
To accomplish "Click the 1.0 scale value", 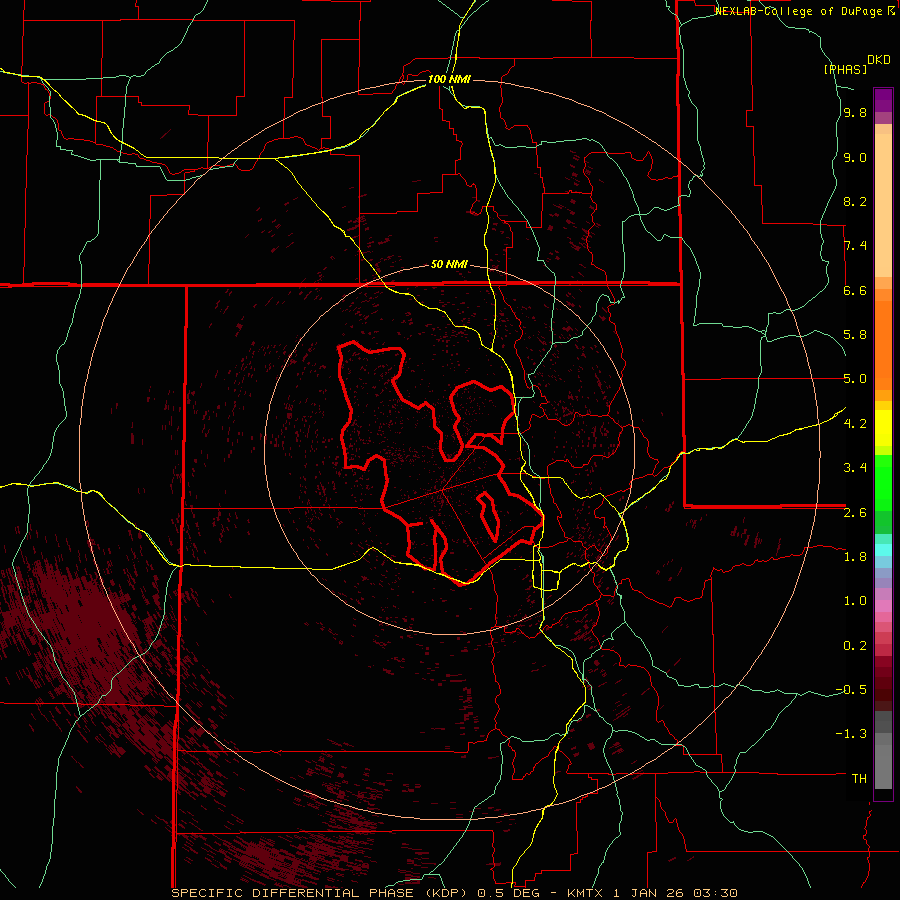I will (x=855, y=601).
